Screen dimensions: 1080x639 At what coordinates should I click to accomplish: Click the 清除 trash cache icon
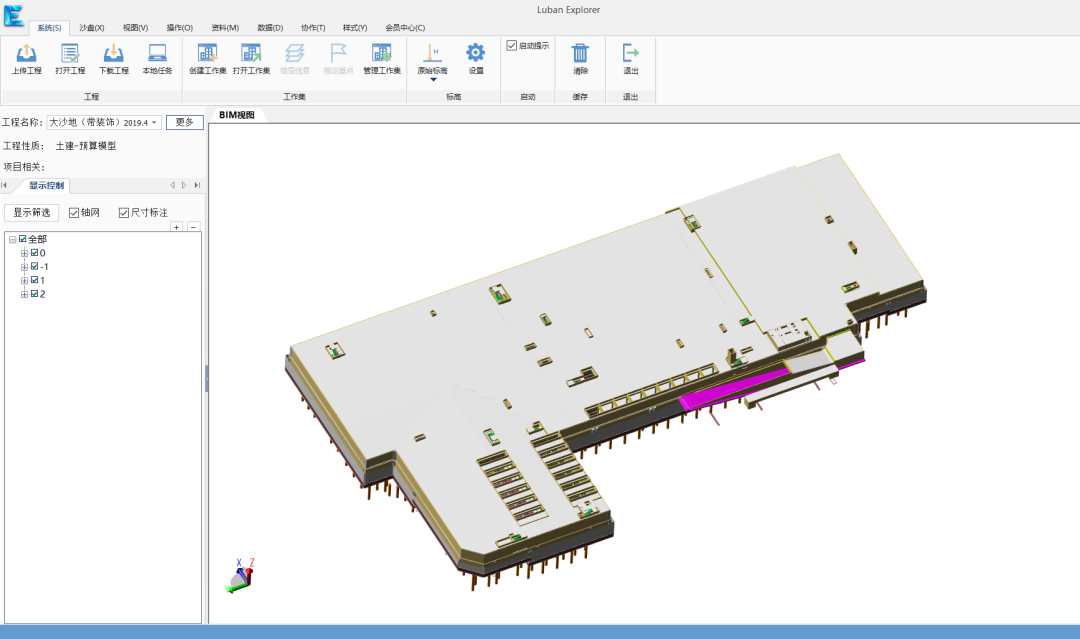pyautogui.click(x=580, y=53)
